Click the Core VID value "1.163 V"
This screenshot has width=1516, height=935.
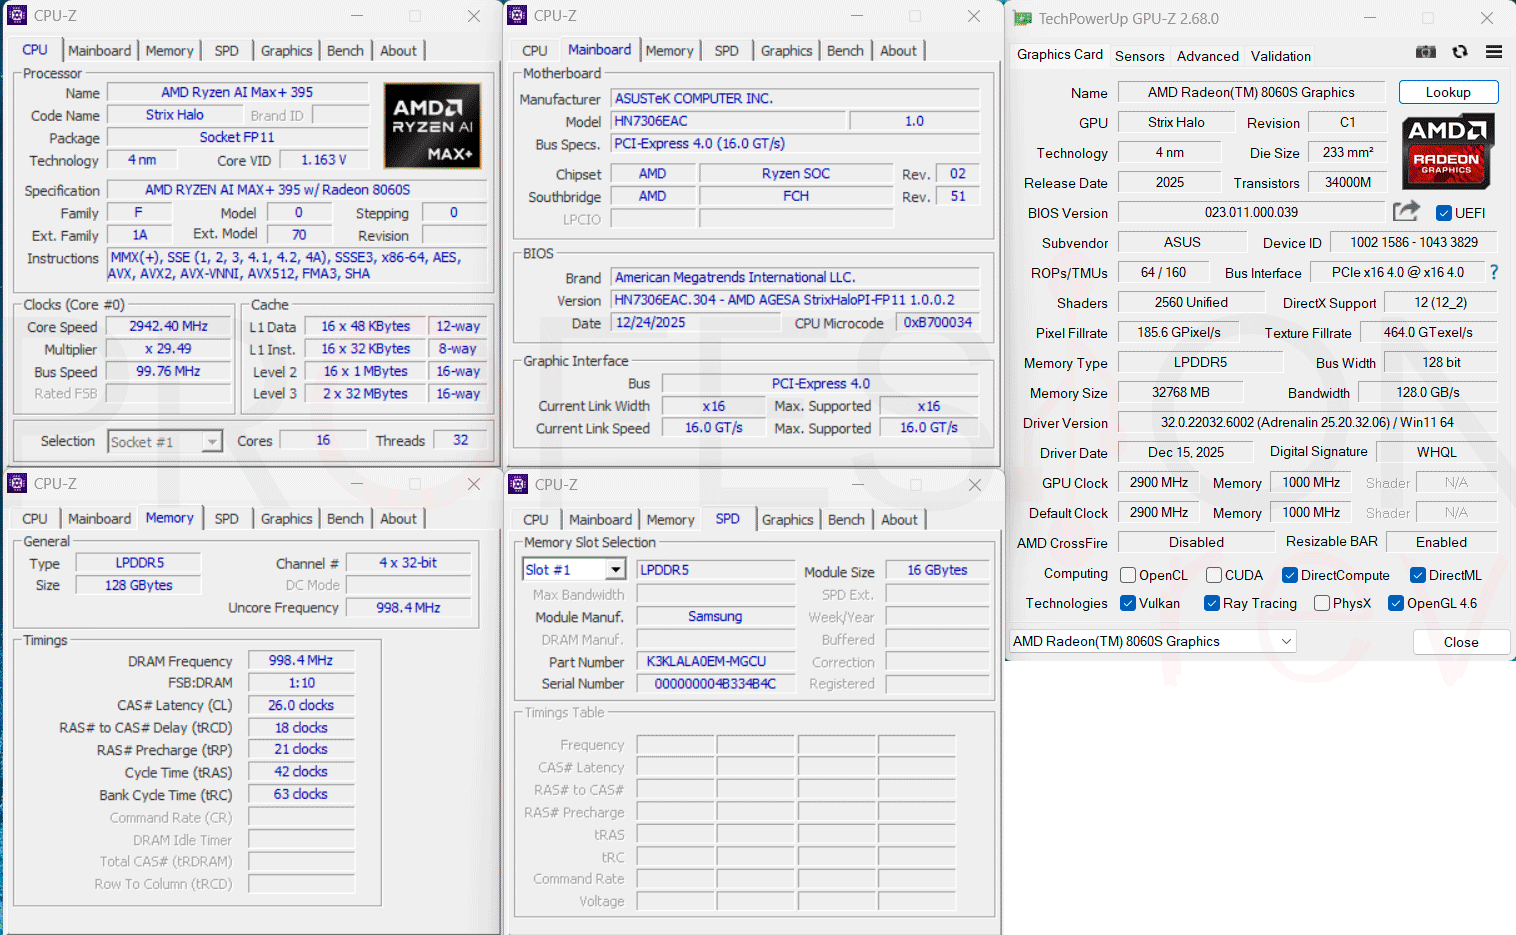tap(325, 160)
